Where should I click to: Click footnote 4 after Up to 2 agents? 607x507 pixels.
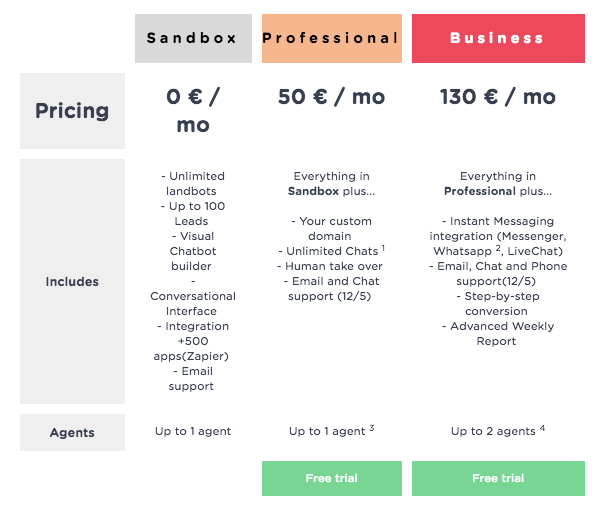tap(542, 428)
